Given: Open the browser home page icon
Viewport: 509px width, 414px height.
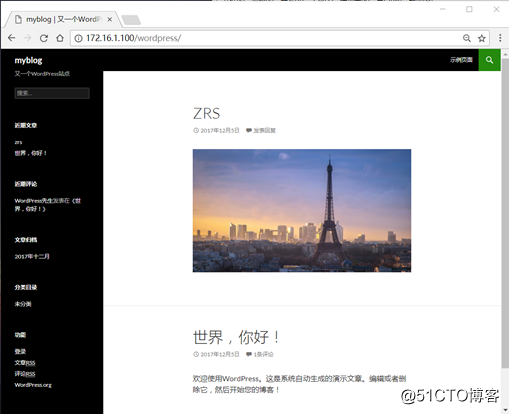Looking at the screenshot, I should tap(60, 38).
